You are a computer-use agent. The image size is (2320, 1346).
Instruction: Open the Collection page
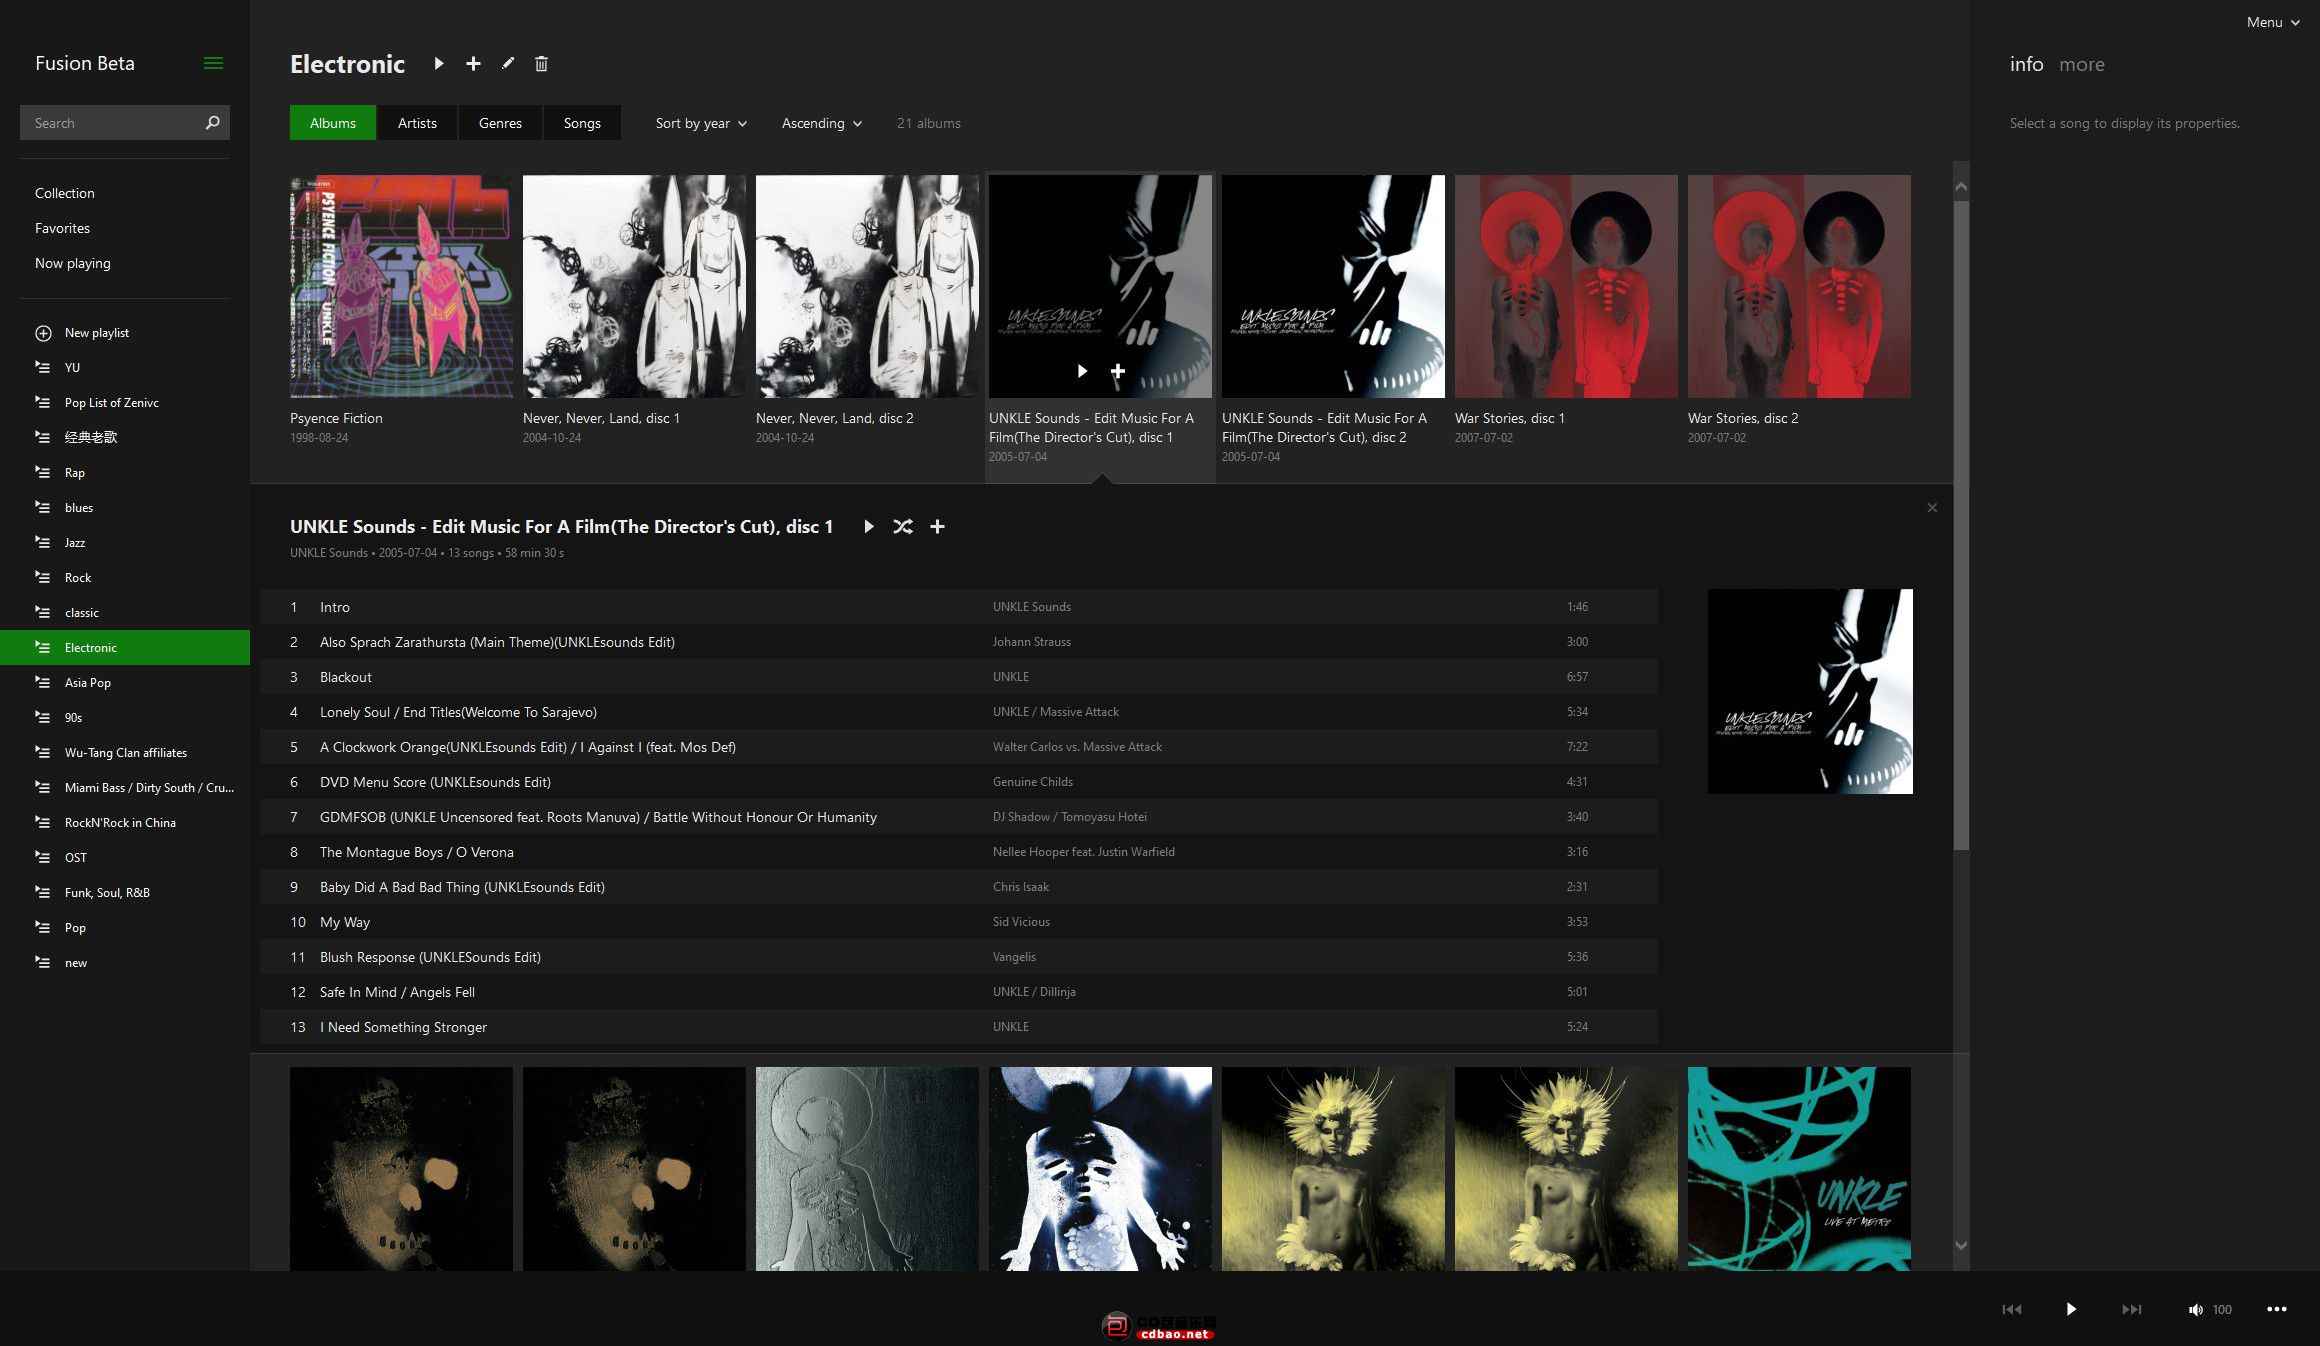65,193
